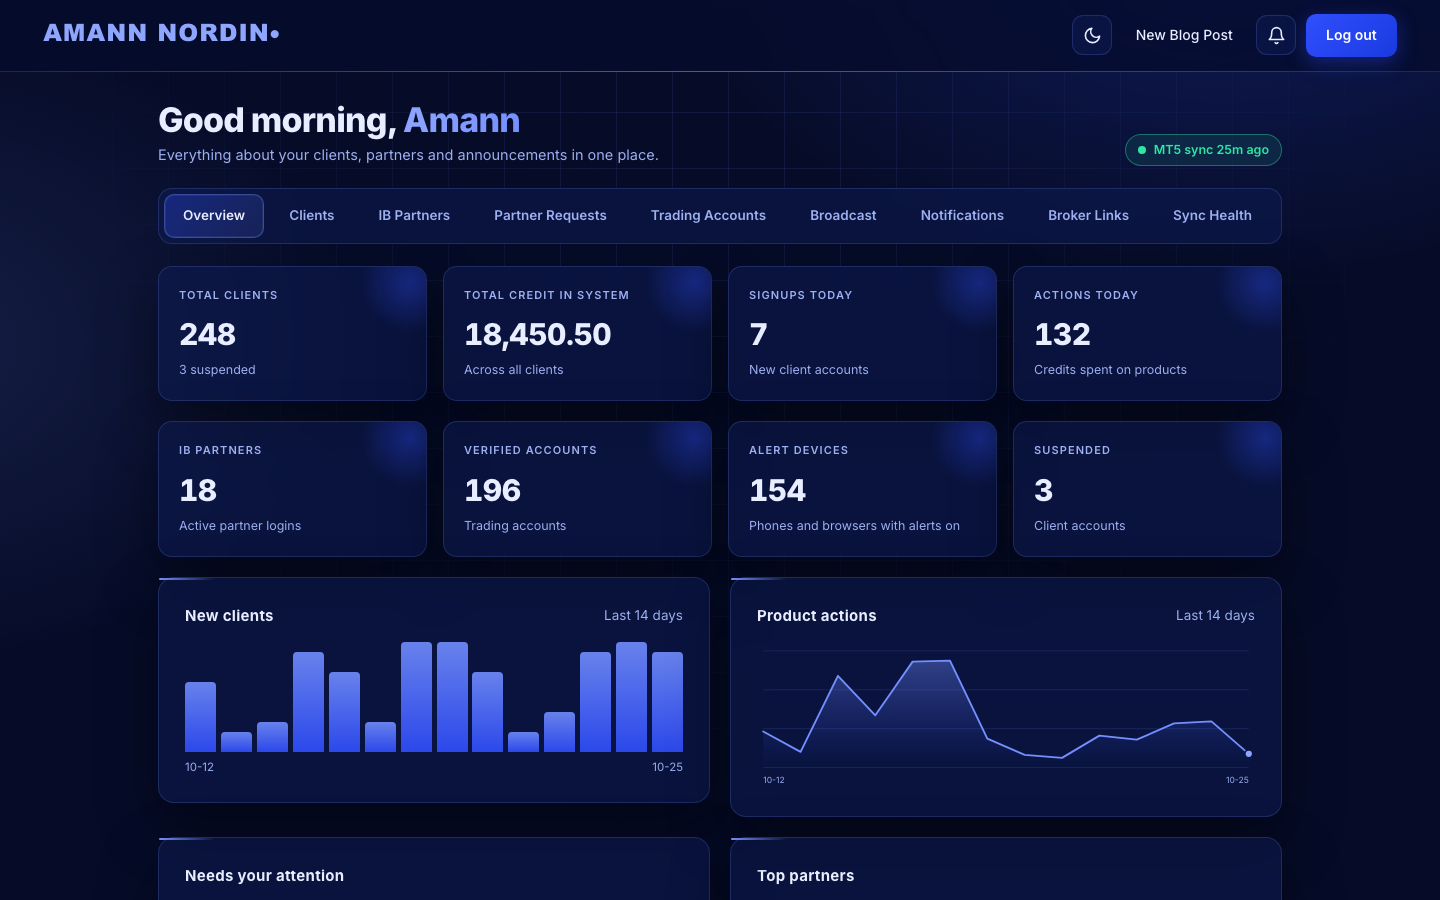The image size is (1440, 900).
Task: Open the Notifications tab
Action: click(962, 216)
